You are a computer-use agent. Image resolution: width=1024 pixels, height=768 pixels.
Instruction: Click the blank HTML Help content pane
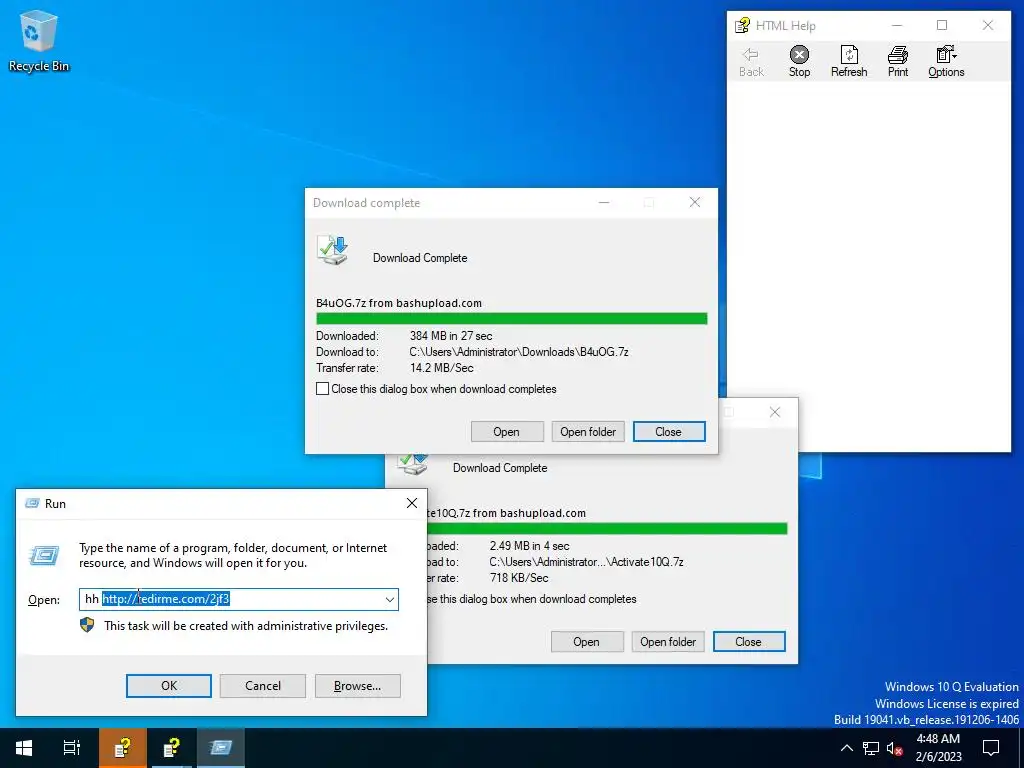point(869,266)
